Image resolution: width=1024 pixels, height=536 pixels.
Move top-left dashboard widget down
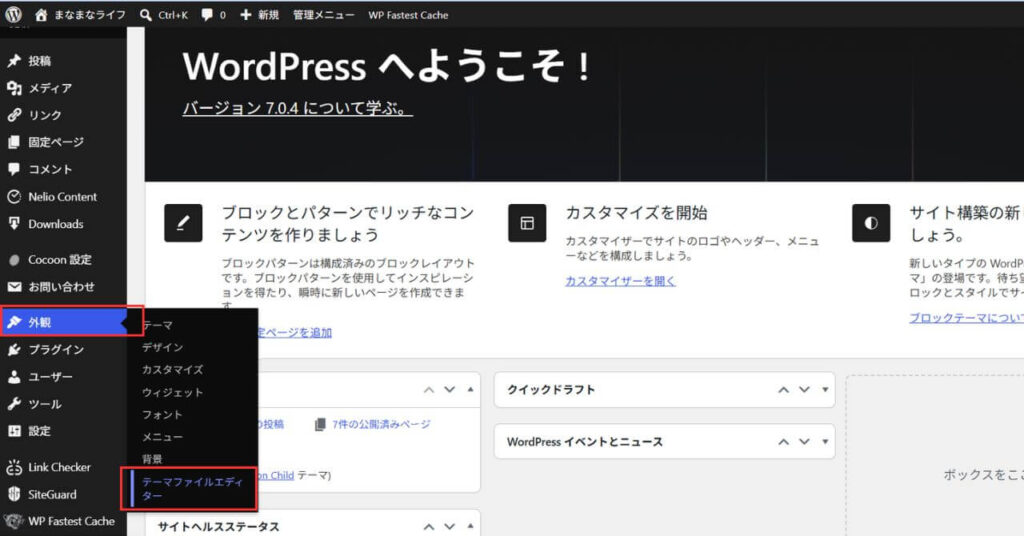click(x=450, y=390)
